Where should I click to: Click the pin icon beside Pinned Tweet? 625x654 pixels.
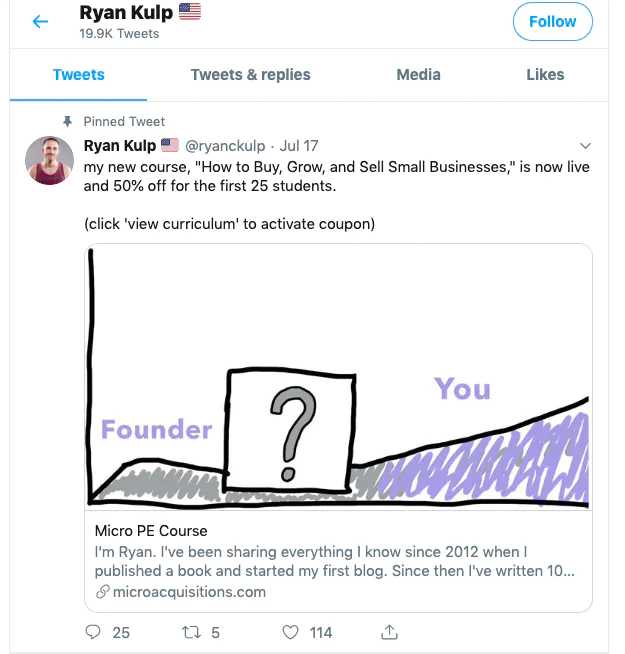point(68,121)
